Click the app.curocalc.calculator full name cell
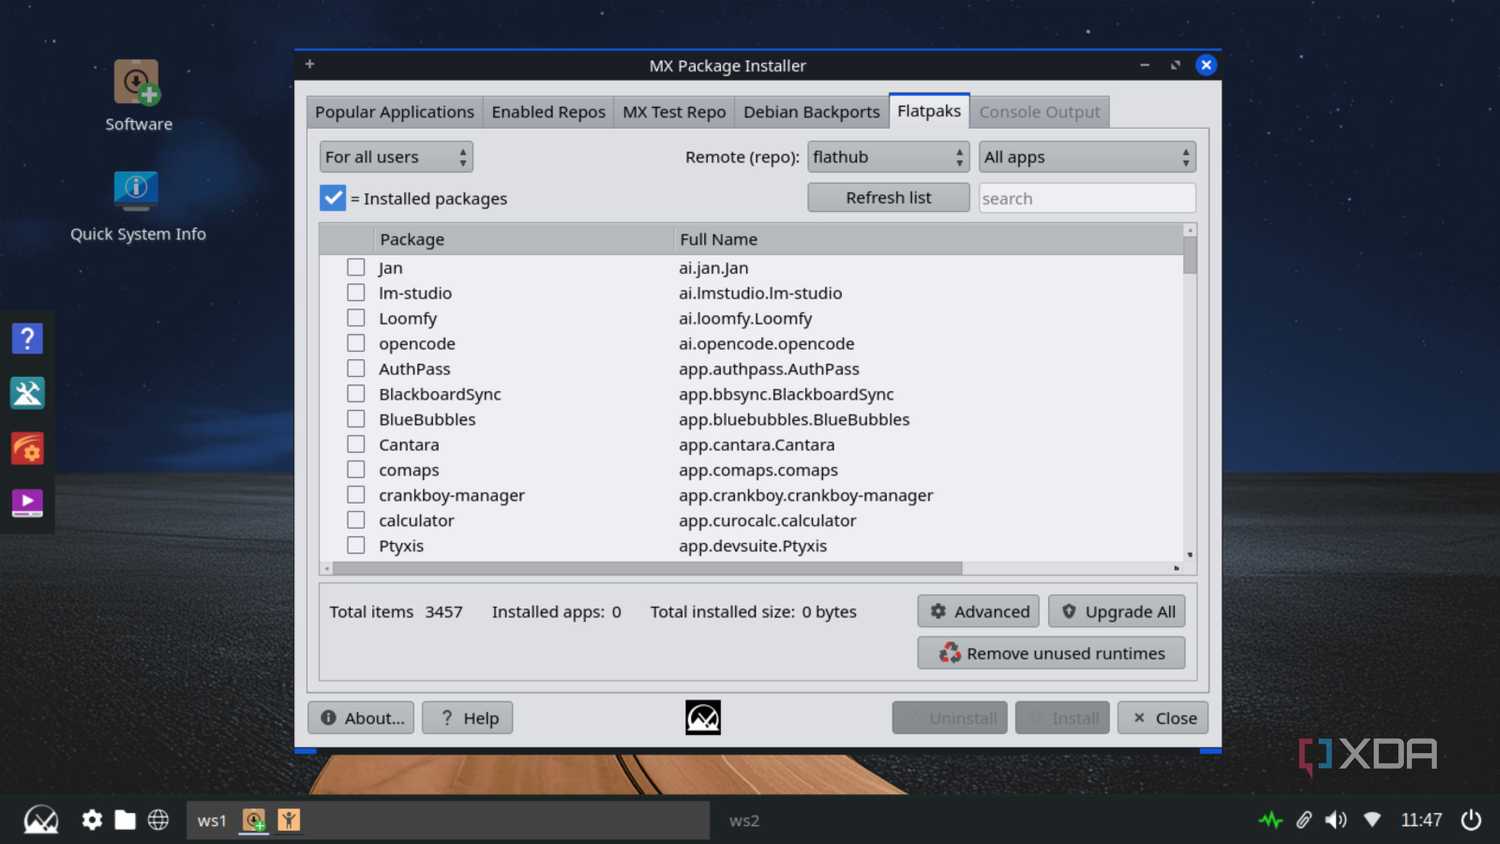 [x=767, y=521]
